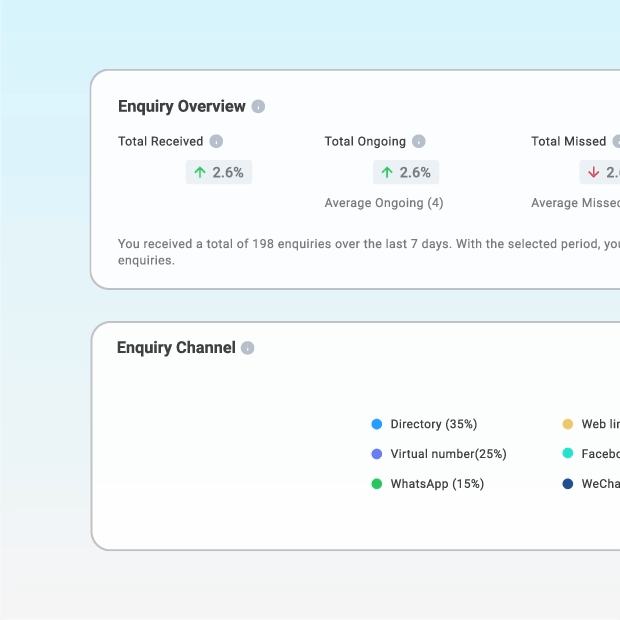620x620 pixels.
Task: Select the purple Virtual number legend dot
Action: 376,454
